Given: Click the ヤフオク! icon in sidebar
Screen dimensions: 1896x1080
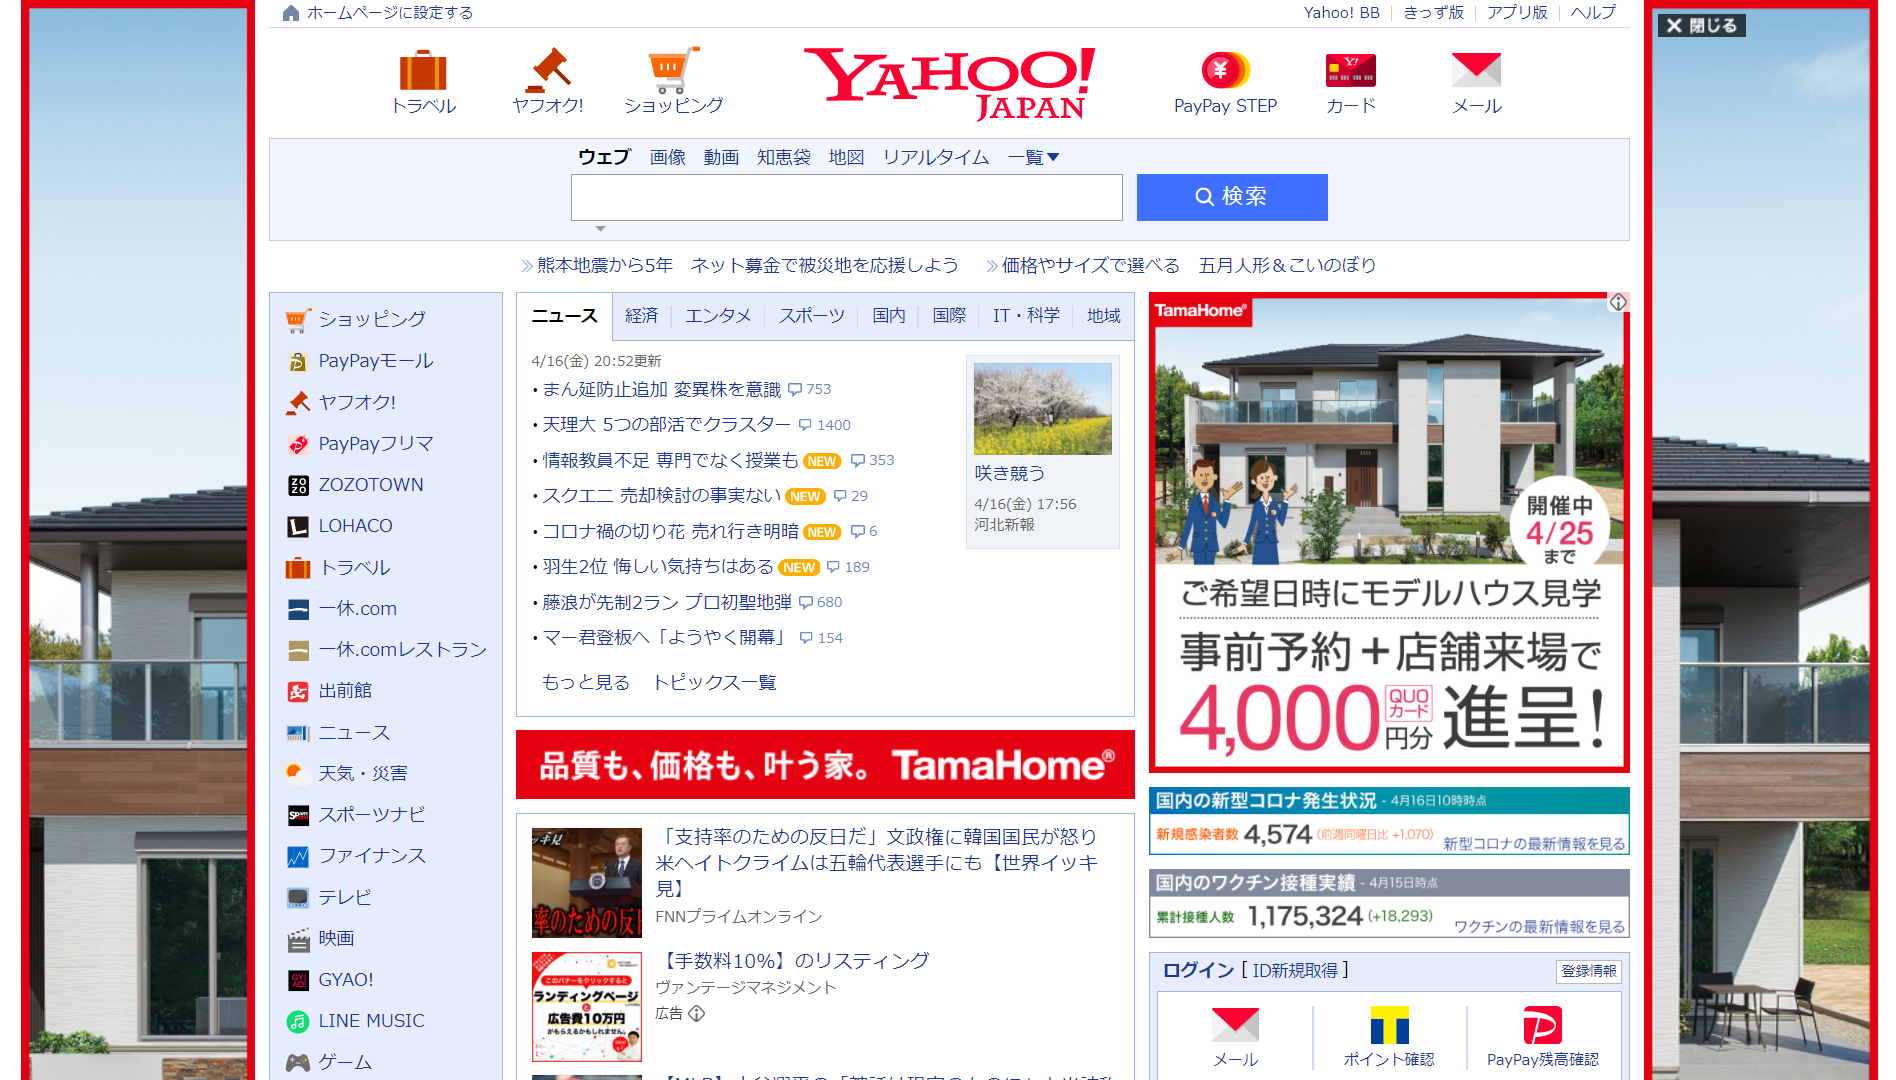Looking at the screenshot, I should 298,402.
